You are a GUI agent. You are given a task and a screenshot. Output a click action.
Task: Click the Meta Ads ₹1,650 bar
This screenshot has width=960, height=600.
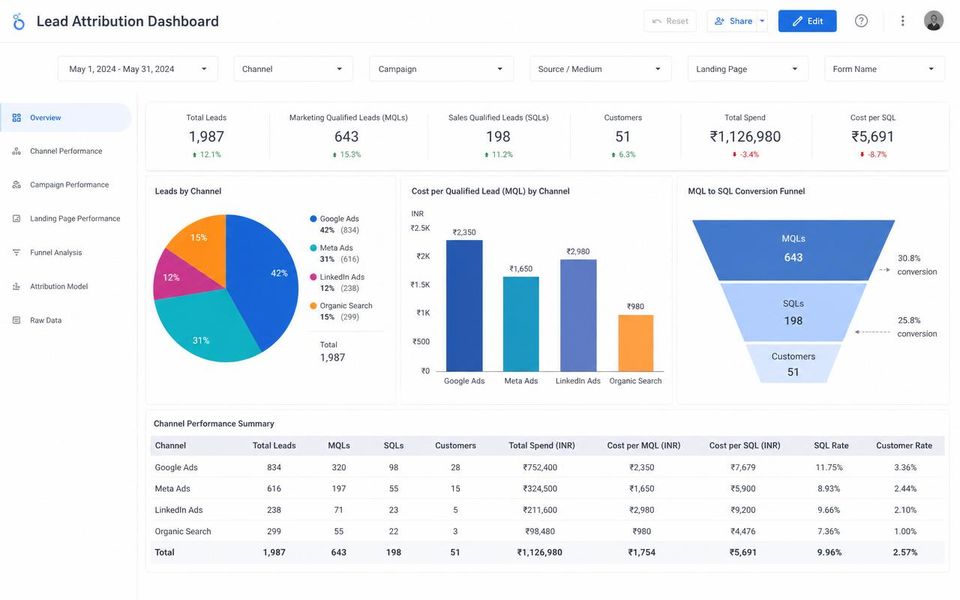point(521,324)
